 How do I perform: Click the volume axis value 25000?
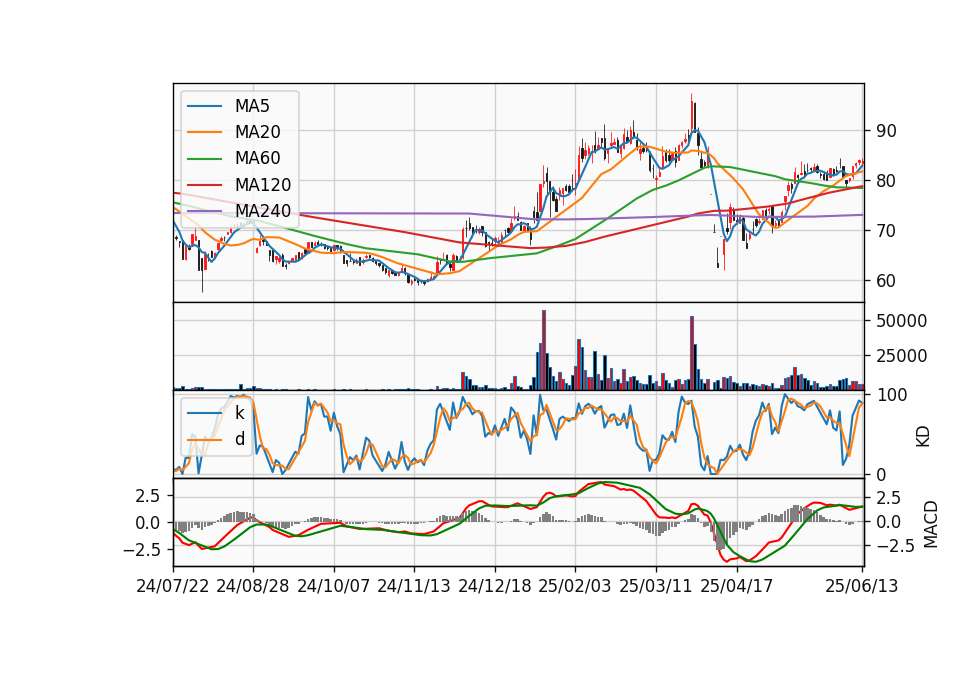(901, 356)
